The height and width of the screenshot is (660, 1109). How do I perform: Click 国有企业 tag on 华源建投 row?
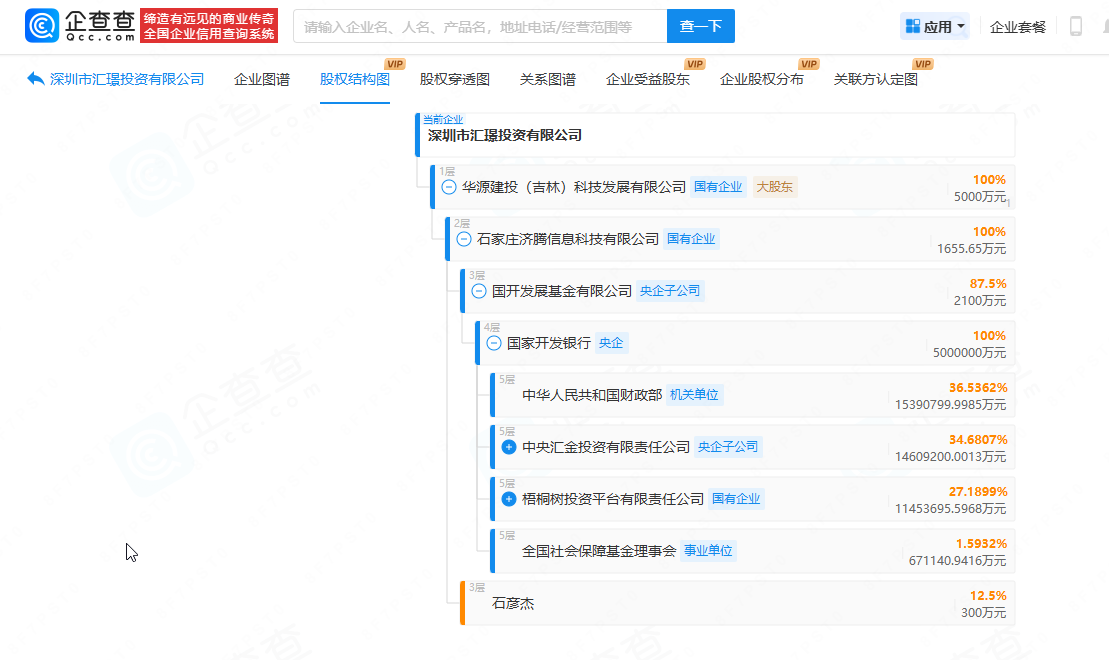[x=718, y=187]
